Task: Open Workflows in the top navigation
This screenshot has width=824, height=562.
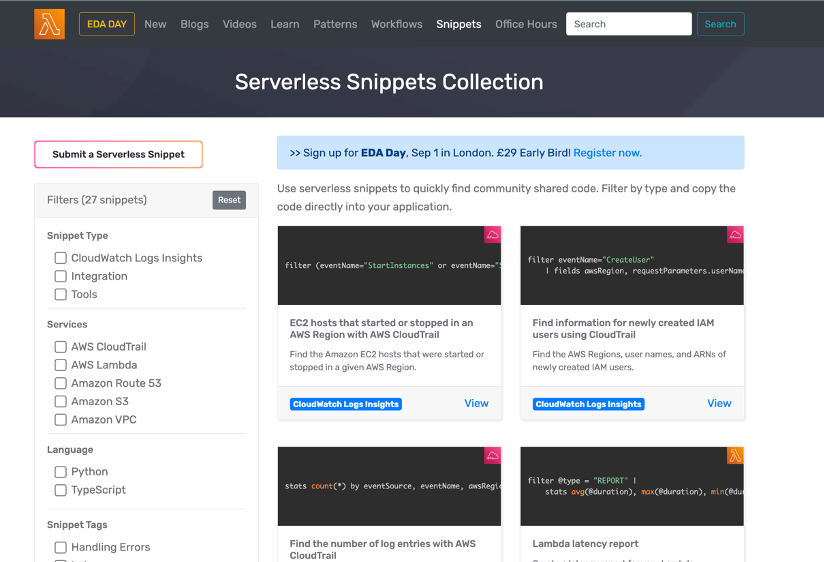Action: pyautogui.click(x=397, y=24)
